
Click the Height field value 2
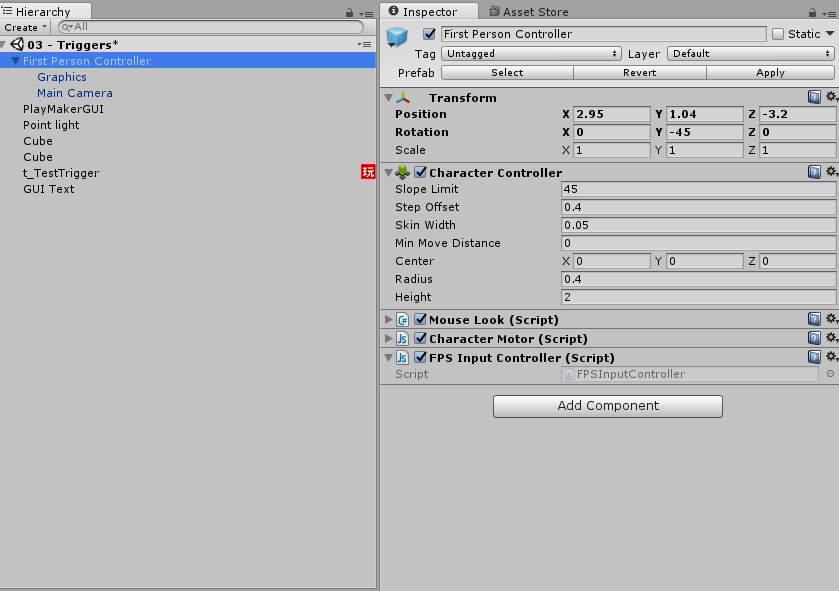698,297
